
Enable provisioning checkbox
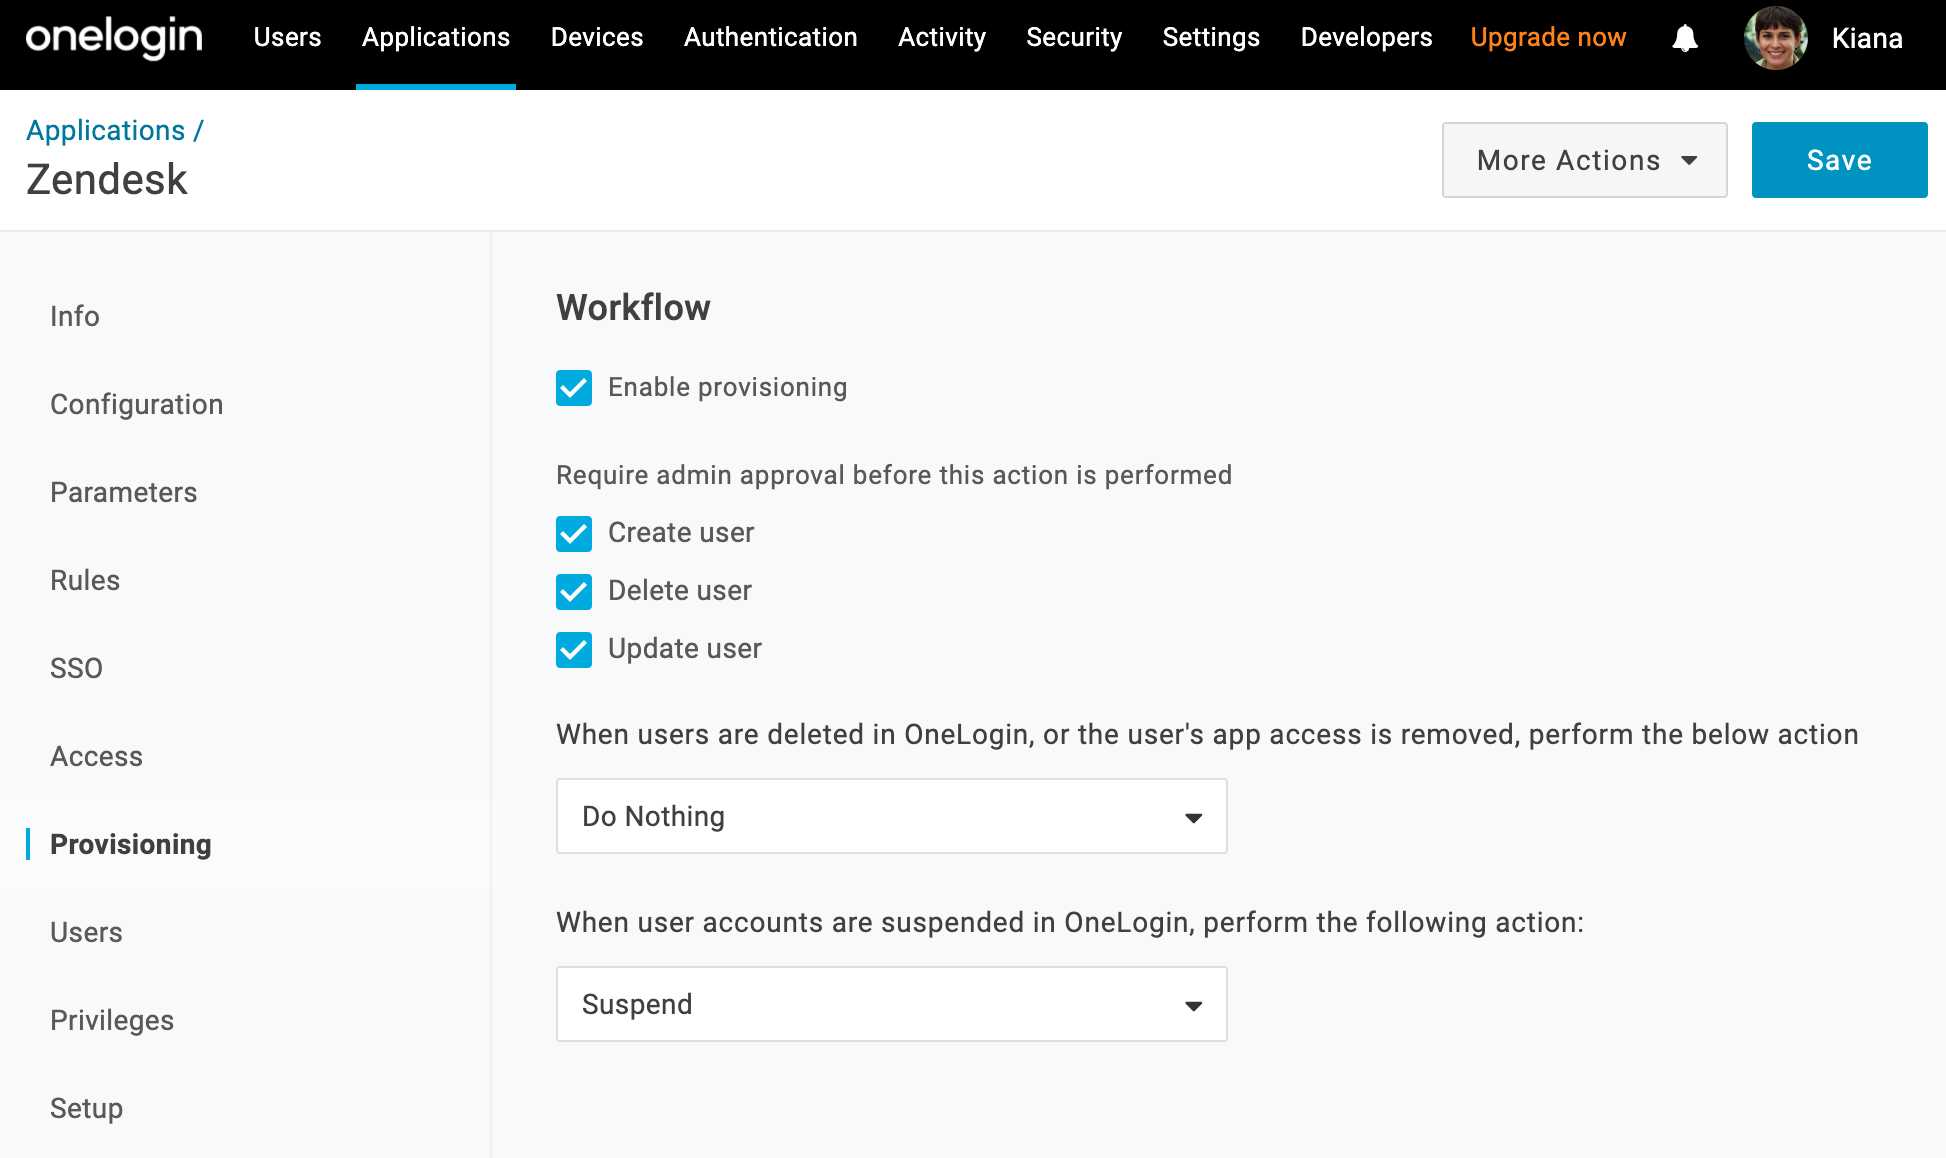click(573, 388)
